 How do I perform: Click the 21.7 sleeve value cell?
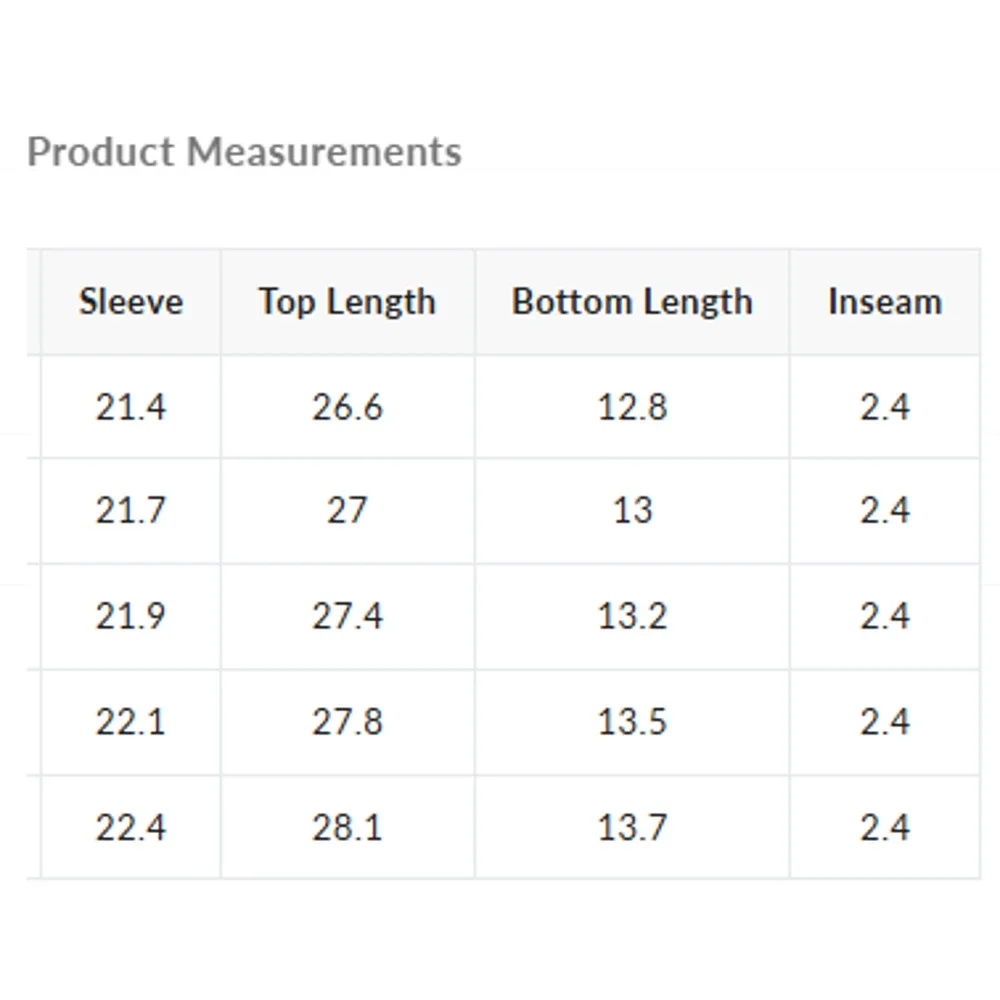click(x=131, y=511)
